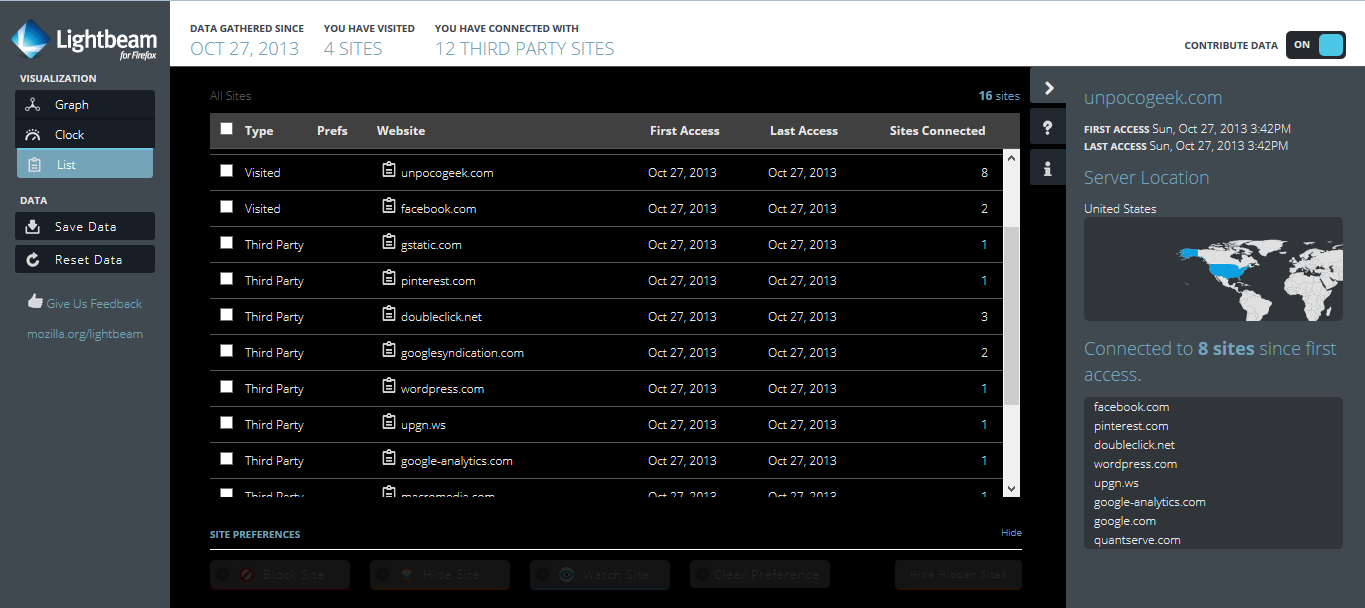Click the Watch Site button
The width and height of the screenshot is (1365, 608).
click(600, 575)
